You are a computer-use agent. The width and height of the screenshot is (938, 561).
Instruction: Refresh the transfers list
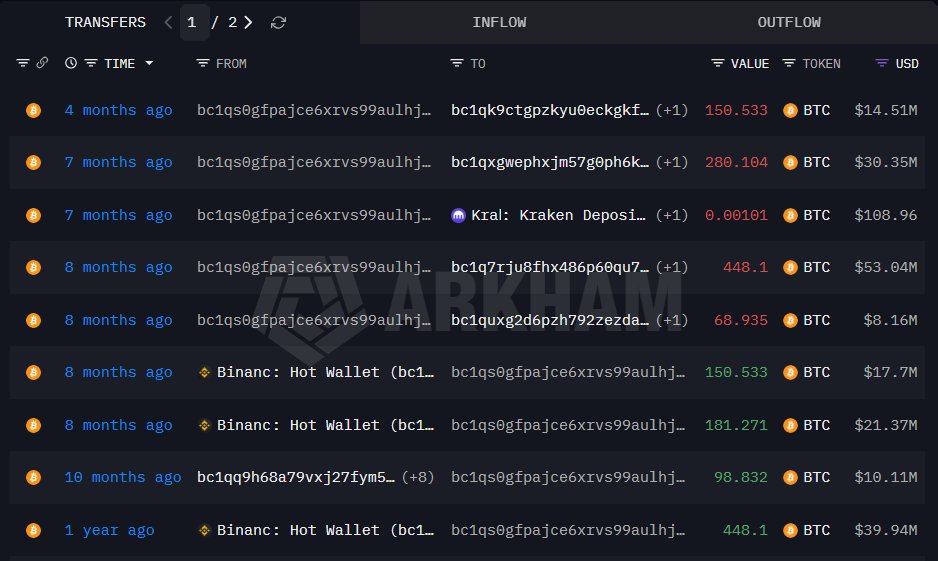pos(278,23)
